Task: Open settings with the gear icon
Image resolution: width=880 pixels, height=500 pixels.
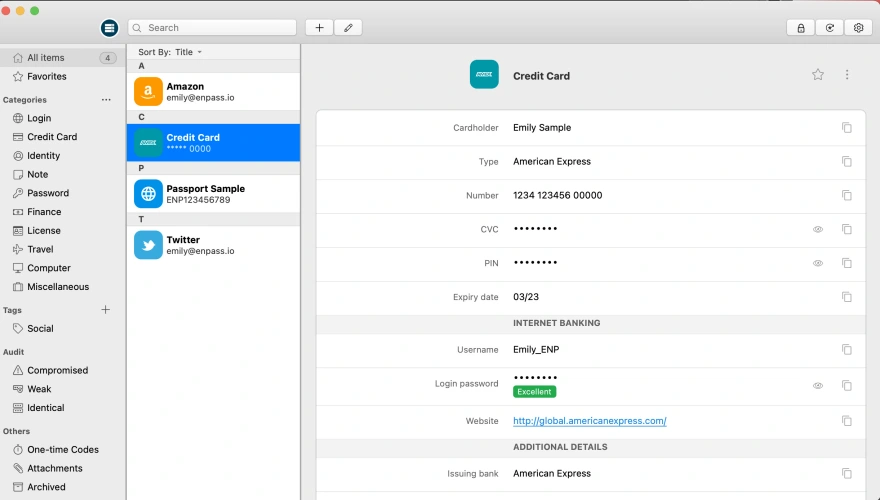Action: point(858,28)
